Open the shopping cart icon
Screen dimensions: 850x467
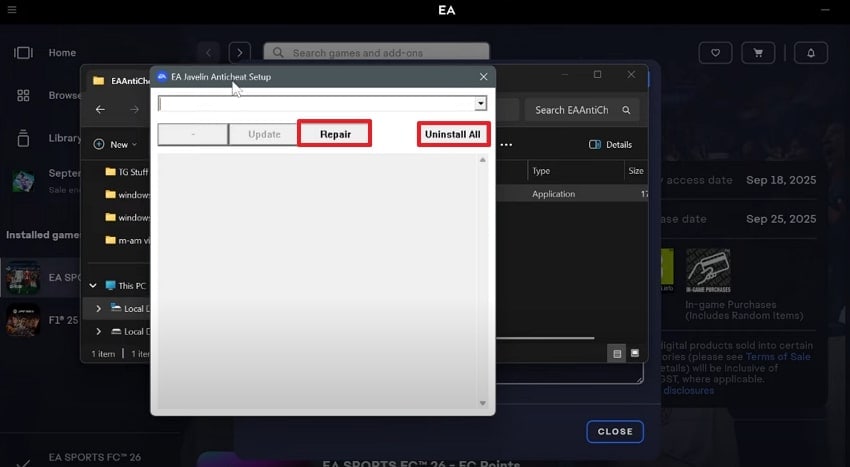[758, 53]
